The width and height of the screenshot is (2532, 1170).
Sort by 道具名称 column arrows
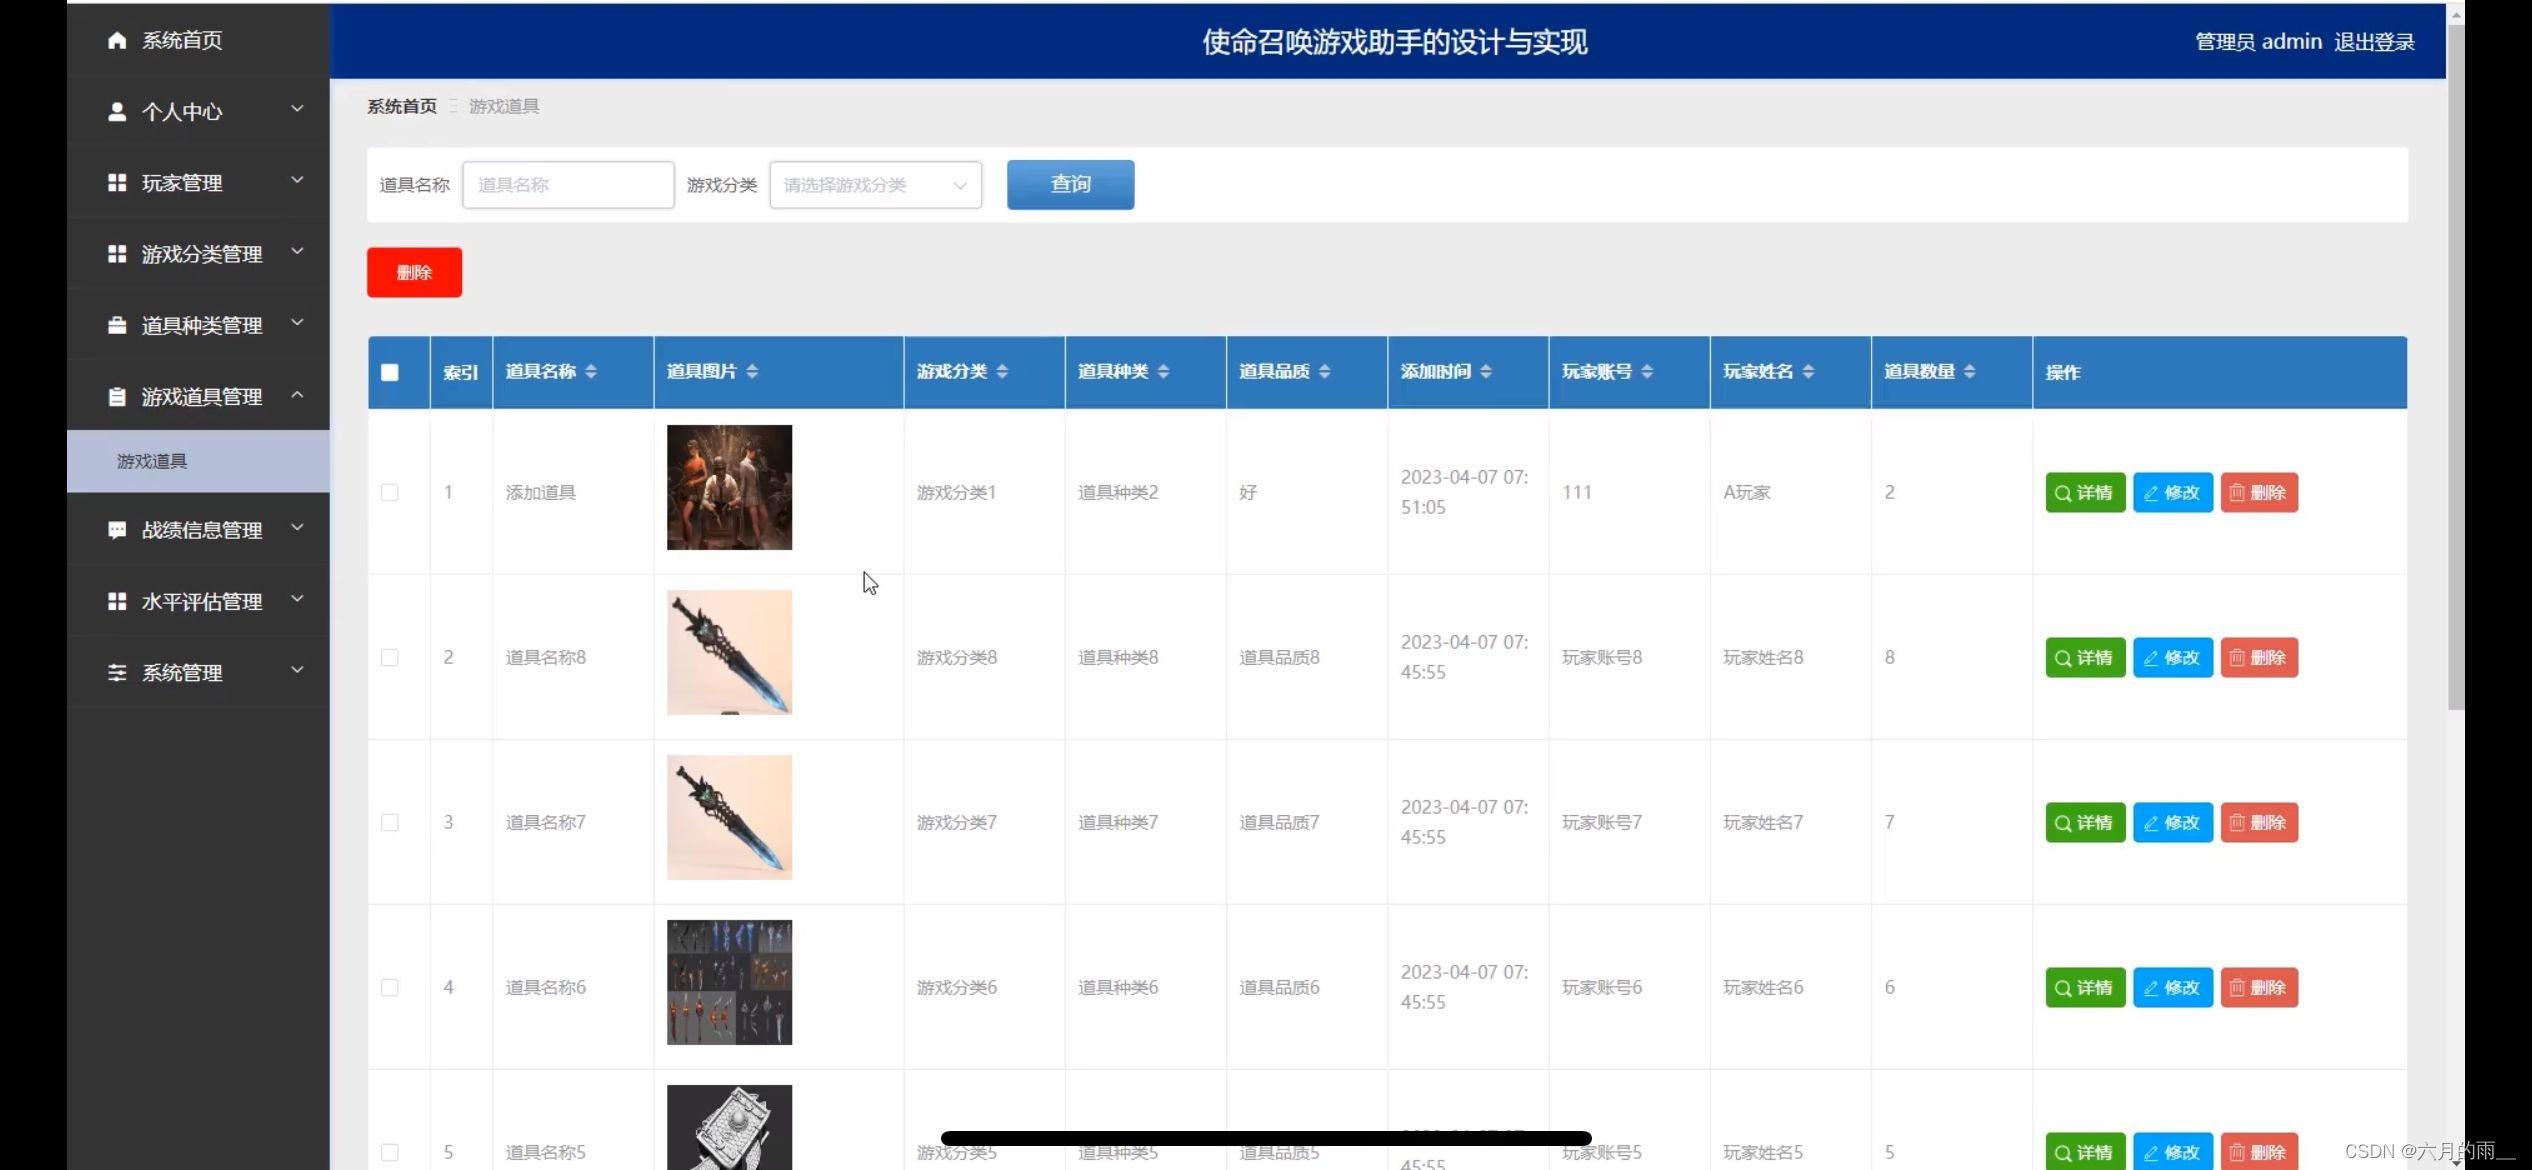click(x=591, y=372)
